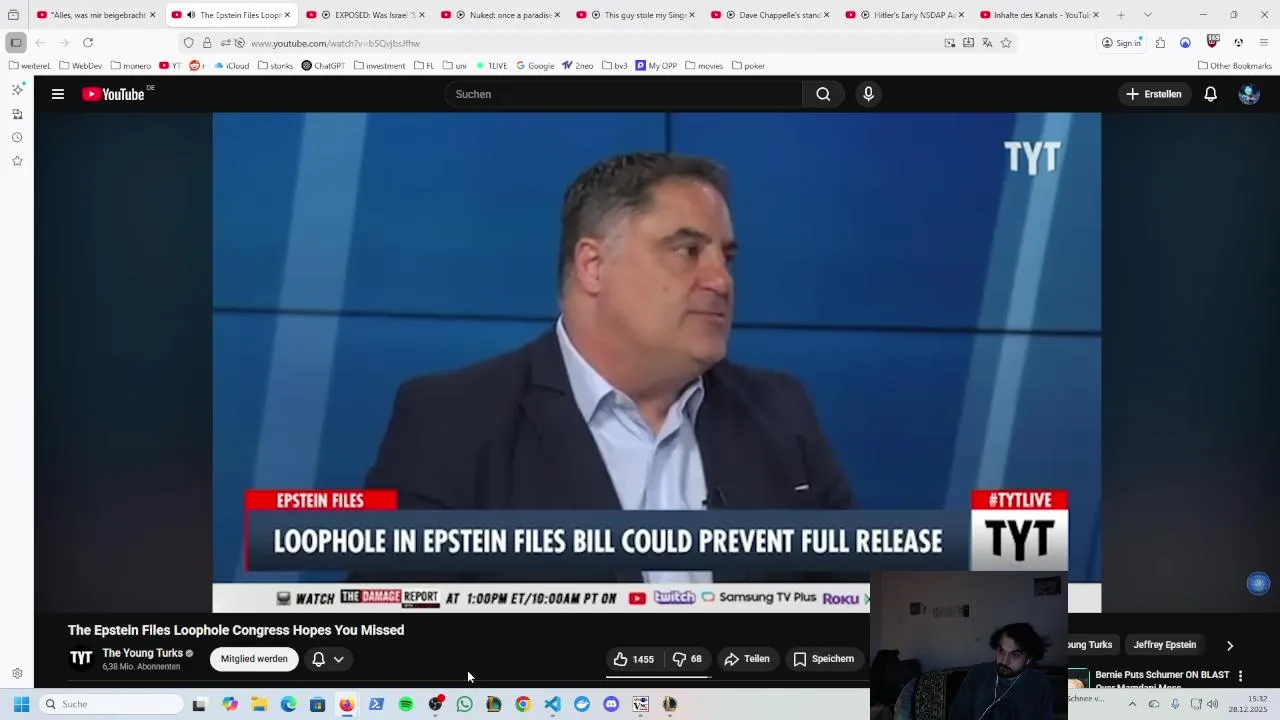
Task: Click Mitglied werden to join channel
Action: click(x=254, y=659)
